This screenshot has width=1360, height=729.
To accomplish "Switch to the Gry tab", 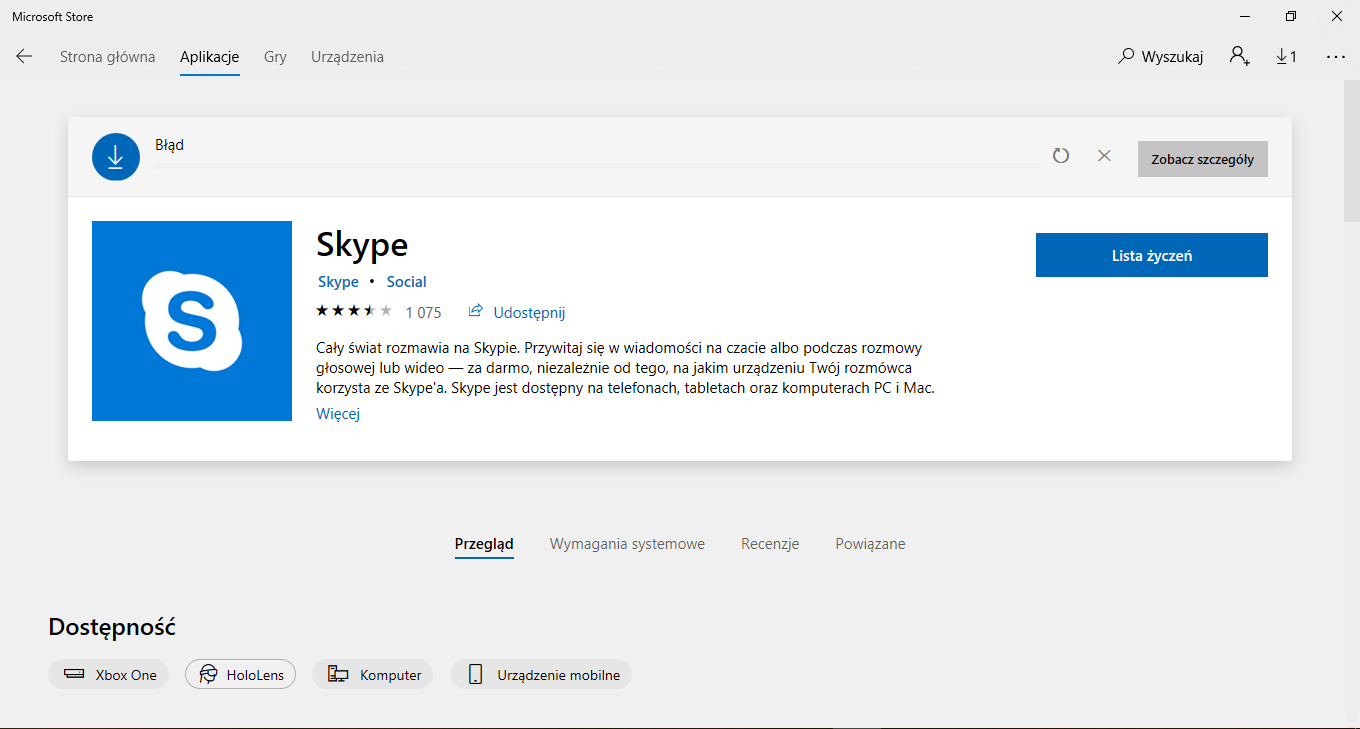I will pos(275,57).
